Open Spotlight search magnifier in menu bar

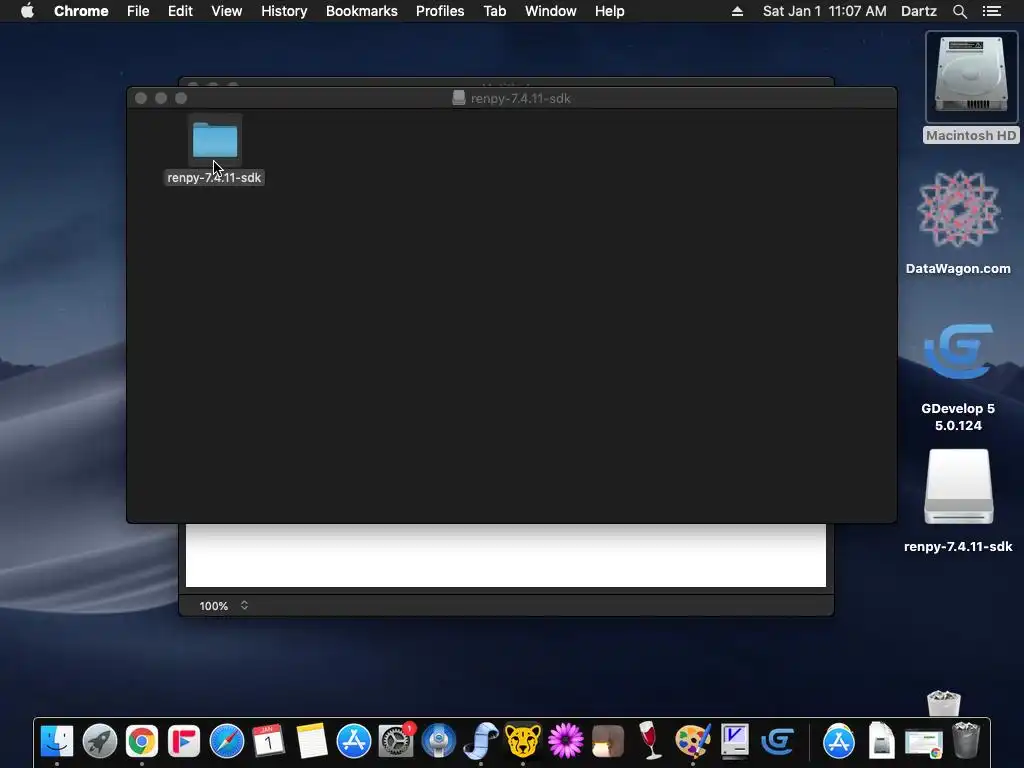coord(959,11)
